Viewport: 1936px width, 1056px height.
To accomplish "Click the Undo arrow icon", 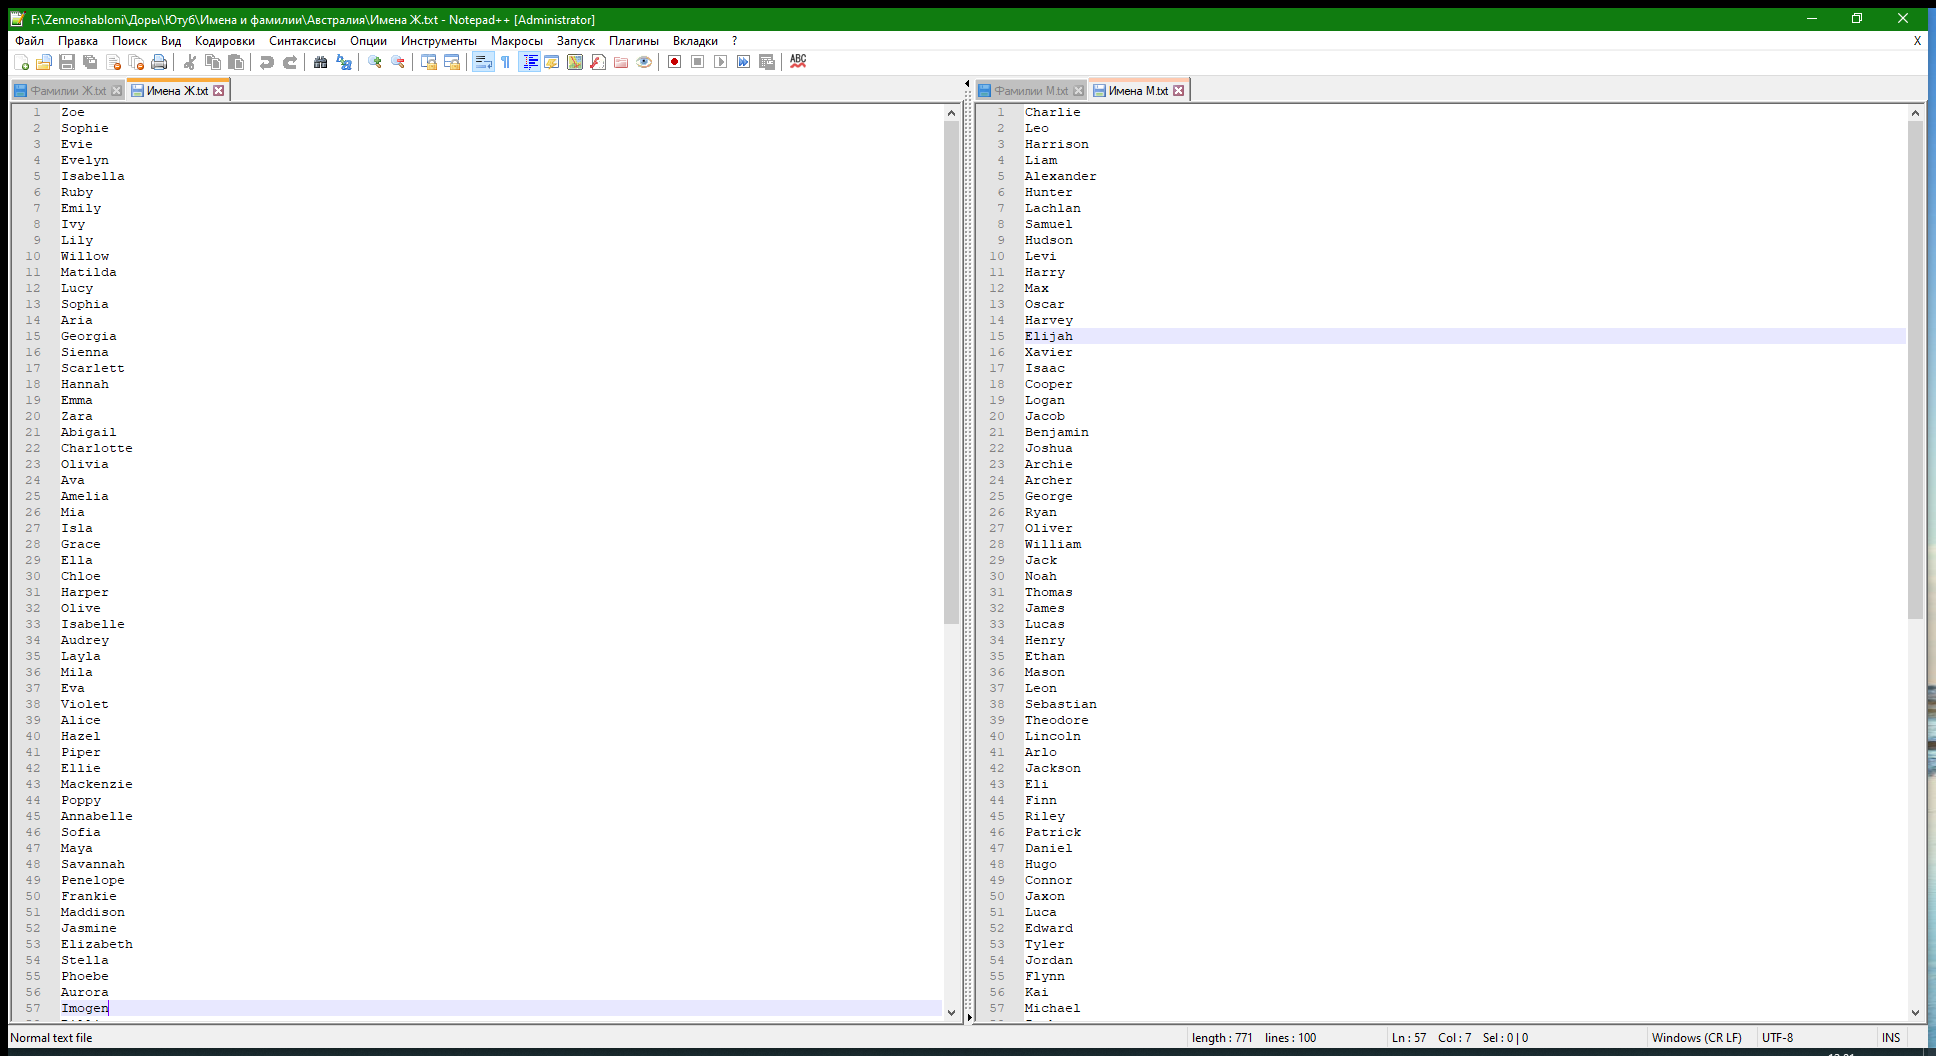I will click(x=266, y=62).
